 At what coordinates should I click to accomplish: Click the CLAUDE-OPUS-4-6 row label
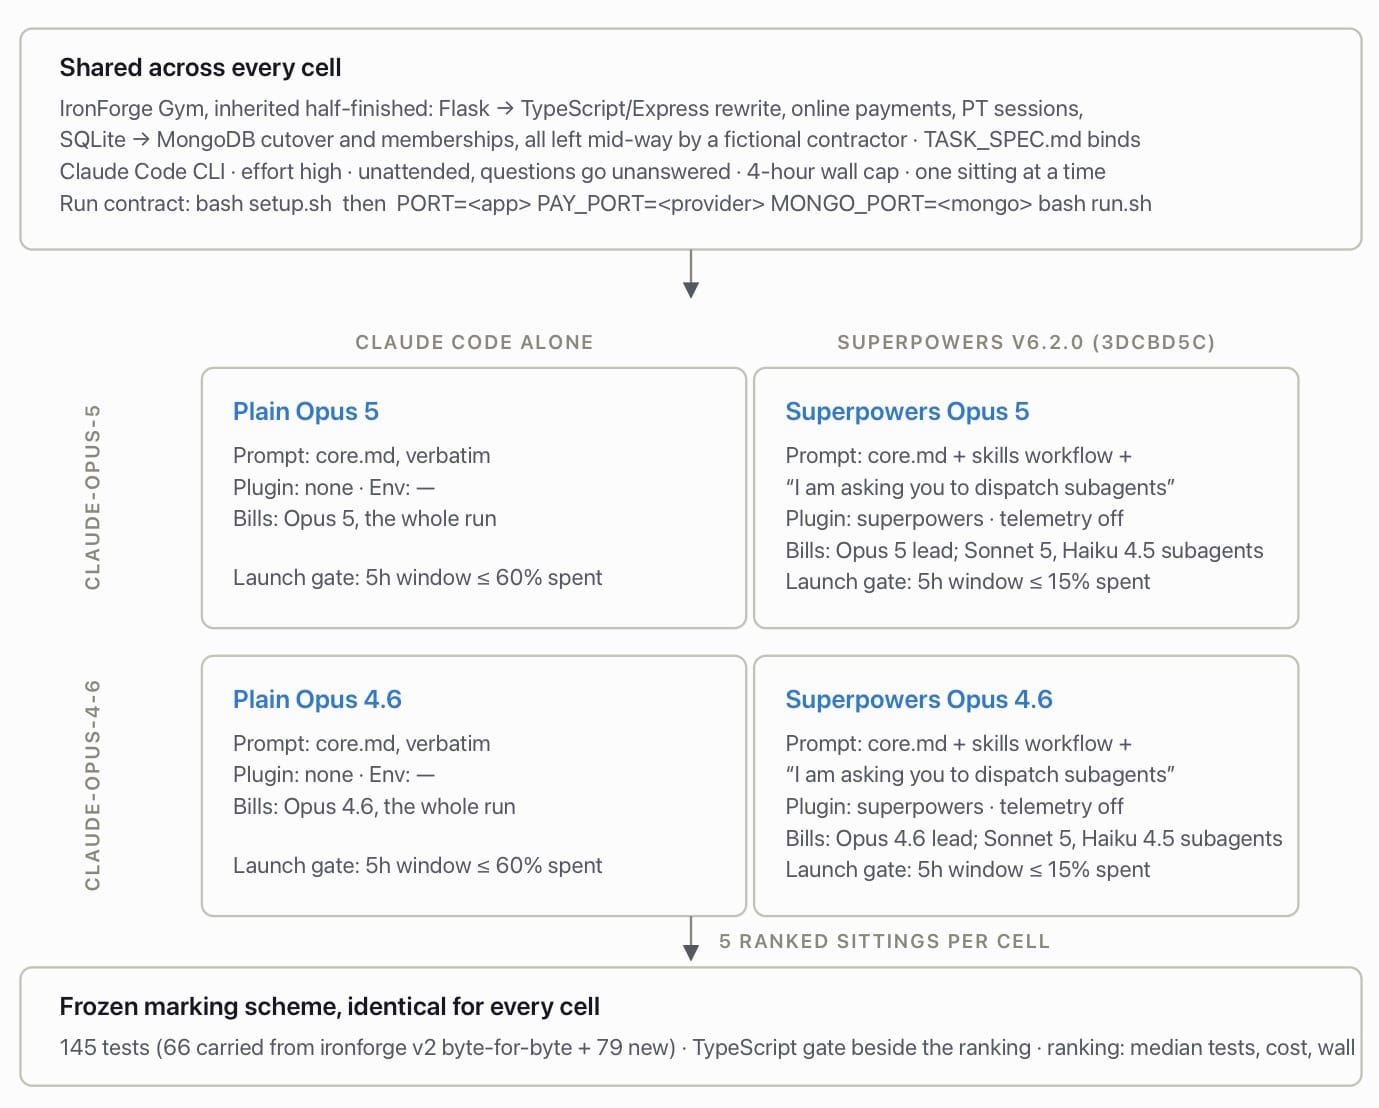pyautogui.click(x=93, y=785)
